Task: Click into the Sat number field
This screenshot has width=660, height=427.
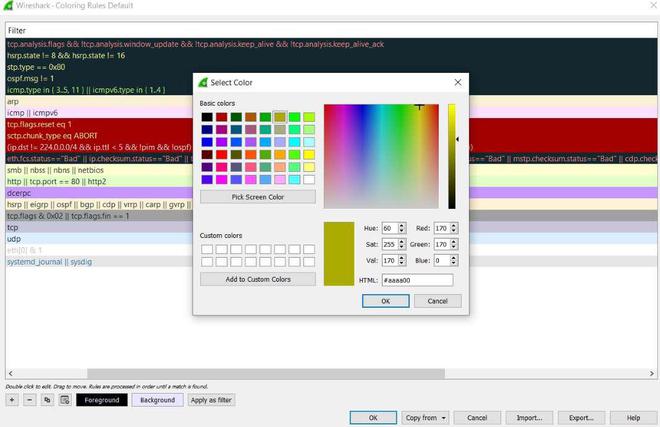Action: 390,244
